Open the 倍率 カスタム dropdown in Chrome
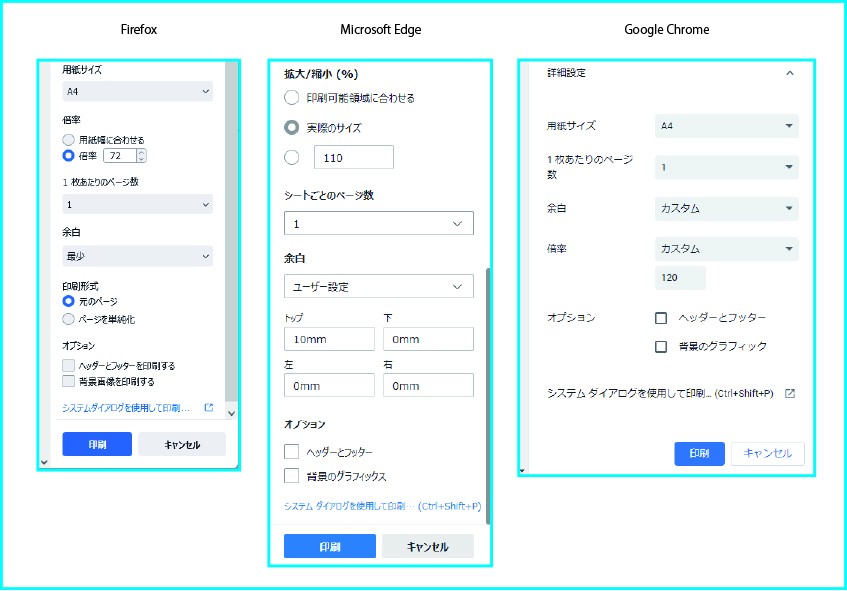 [727, 249]
